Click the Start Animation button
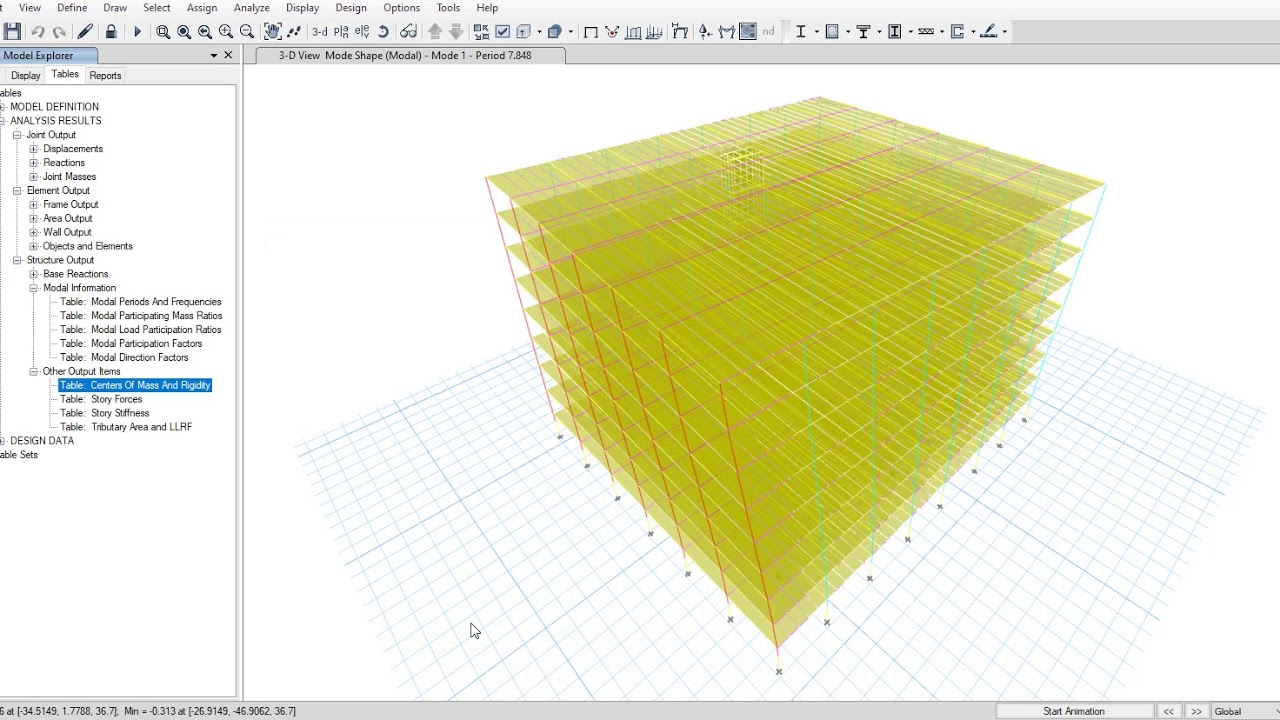Image resolution: width=1280 pixels, height=720 pixels. (x=1074, y=711)
